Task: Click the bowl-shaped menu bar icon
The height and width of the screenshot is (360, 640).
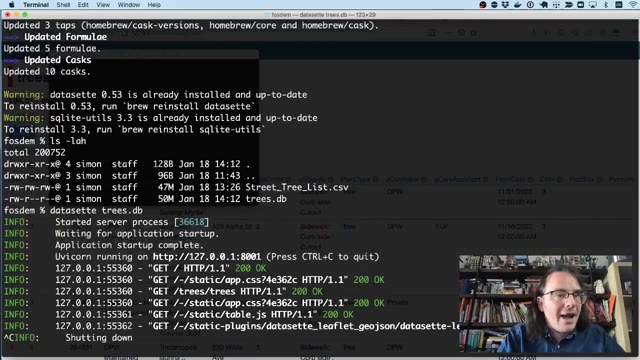Action: pos(518,5)
